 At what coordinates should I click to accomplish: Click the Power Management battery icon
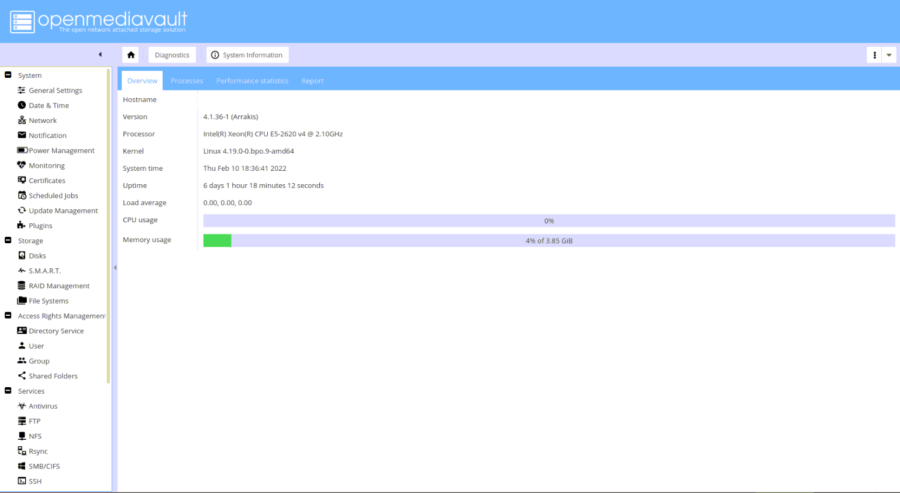[x=22, y=150]
